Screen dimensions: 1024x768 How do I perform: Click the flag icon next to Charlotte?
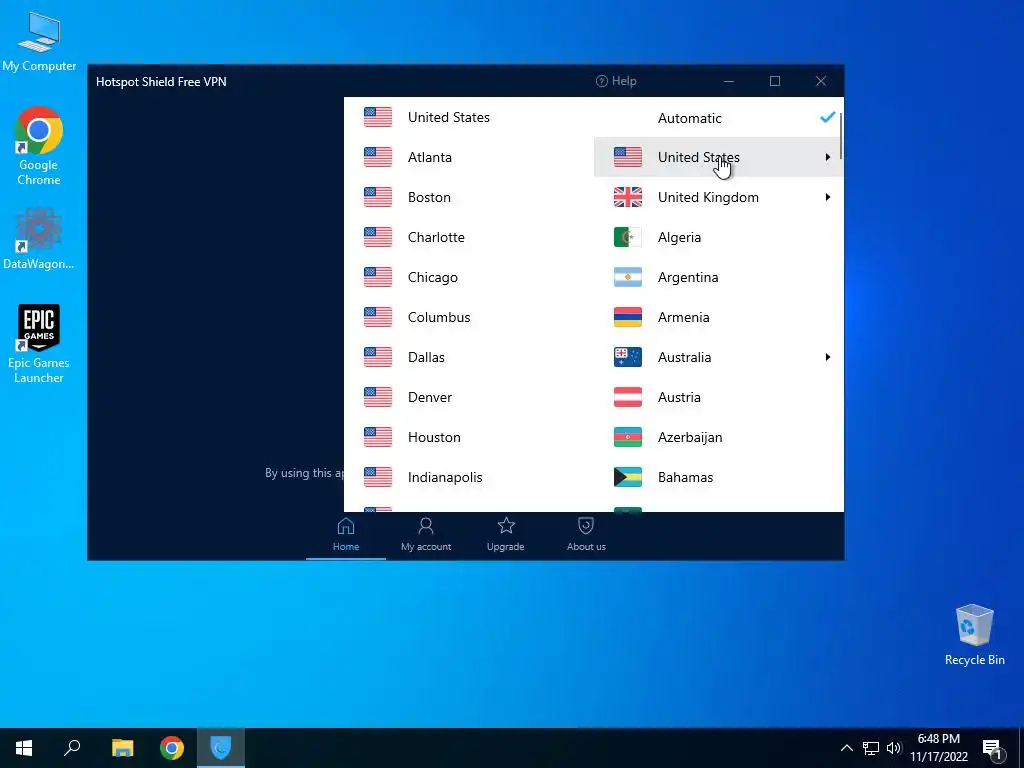click(x=378, y=237)
